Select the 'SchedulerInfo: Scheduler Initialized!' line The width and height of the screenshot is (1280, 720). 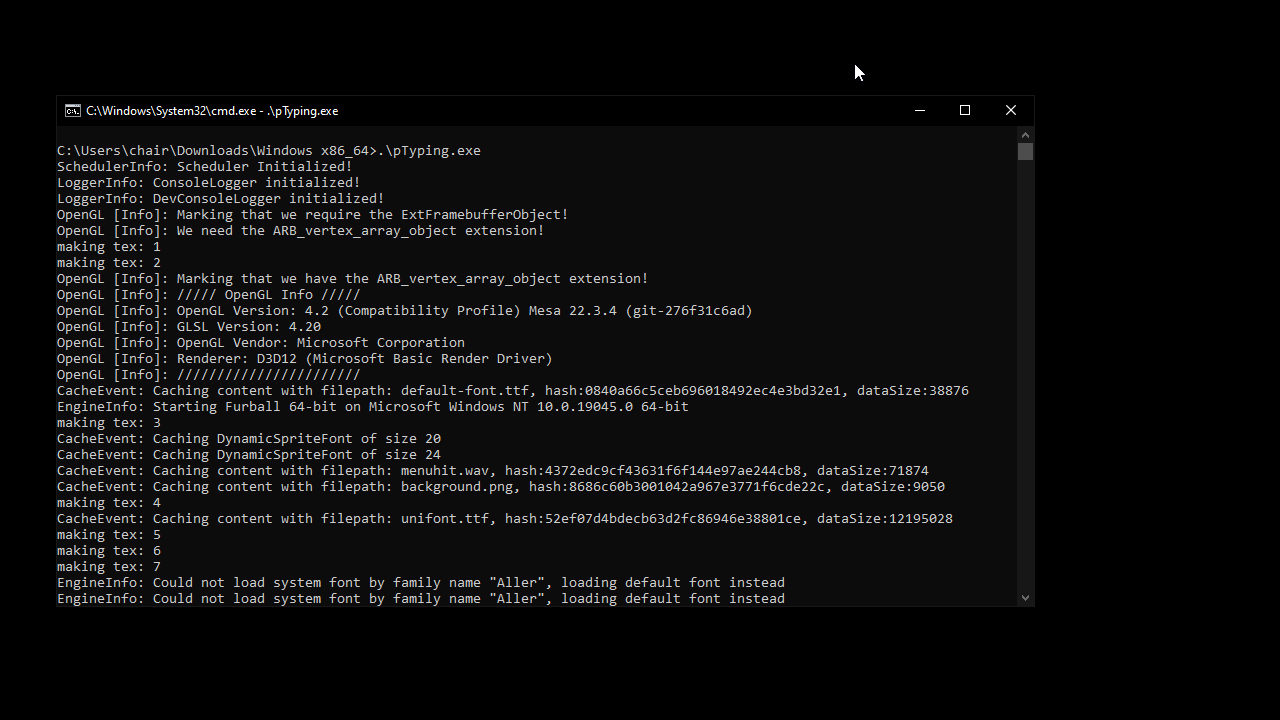(205, 167)
